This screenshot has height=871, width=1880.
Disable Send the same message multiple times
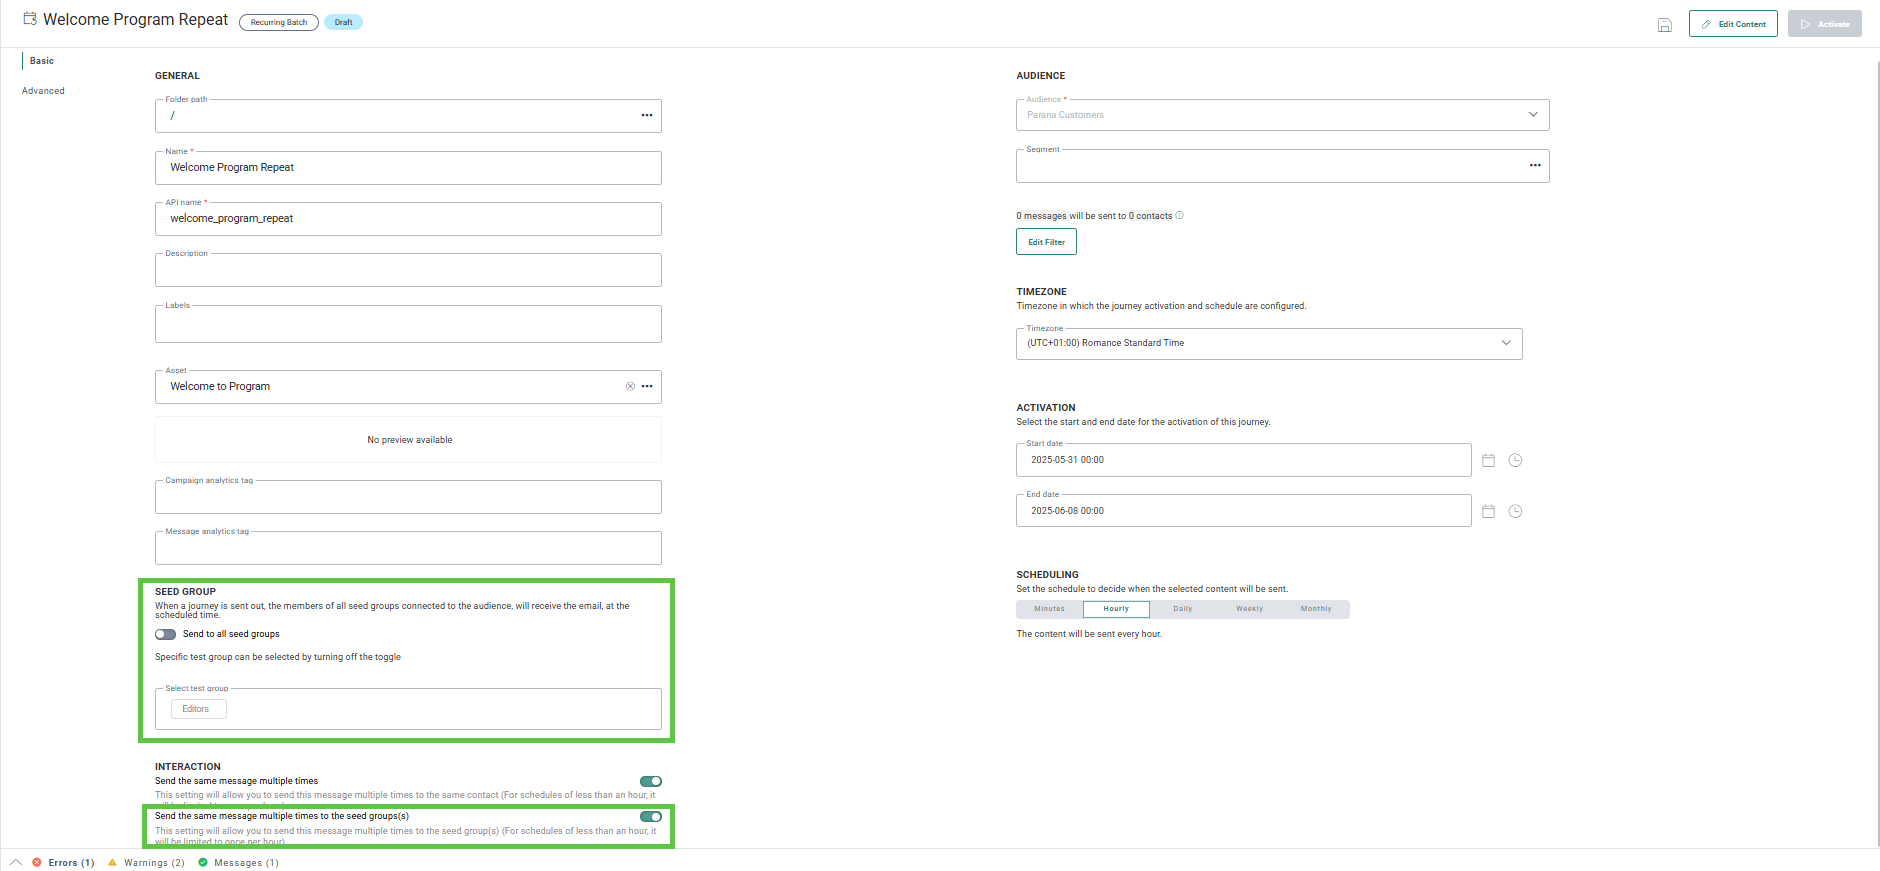click(651, 782)
